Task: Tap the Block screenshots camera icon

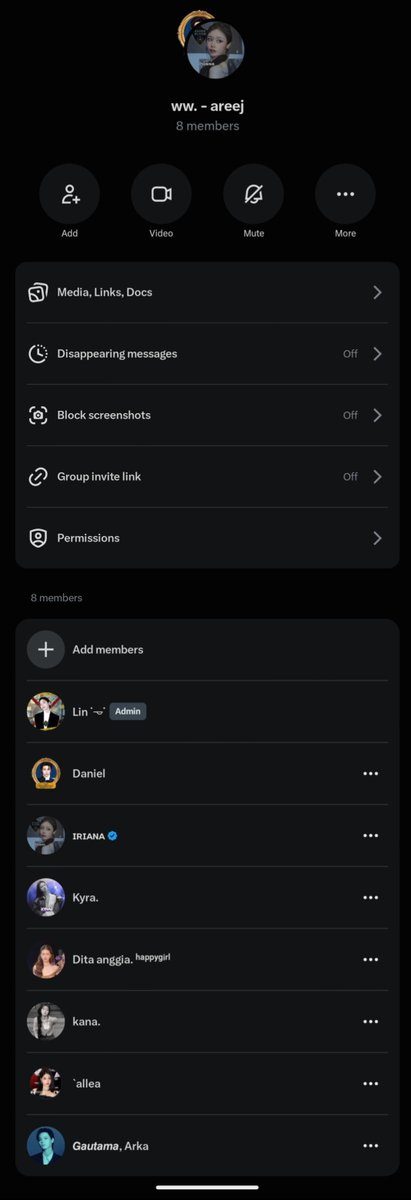Action: tap(38, 415)
